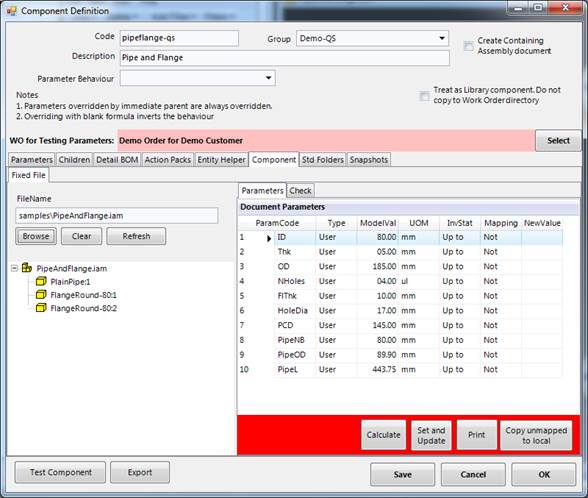
Task: Switch to the Action Packs tab
Action: point(168,160)
